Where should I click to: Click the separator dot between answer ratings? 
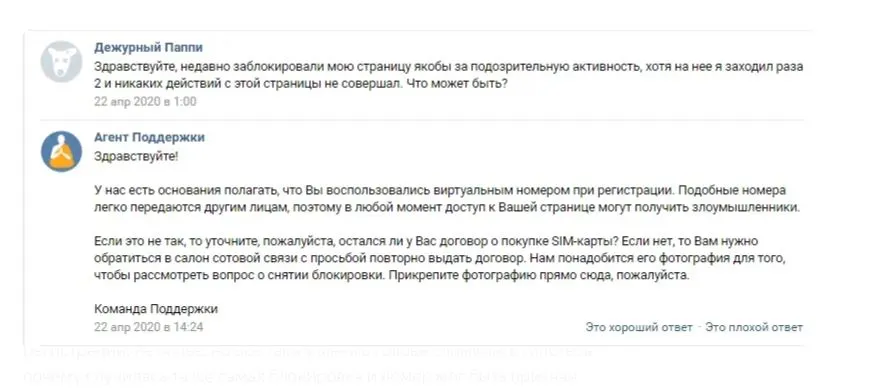(x=699, y=328)
